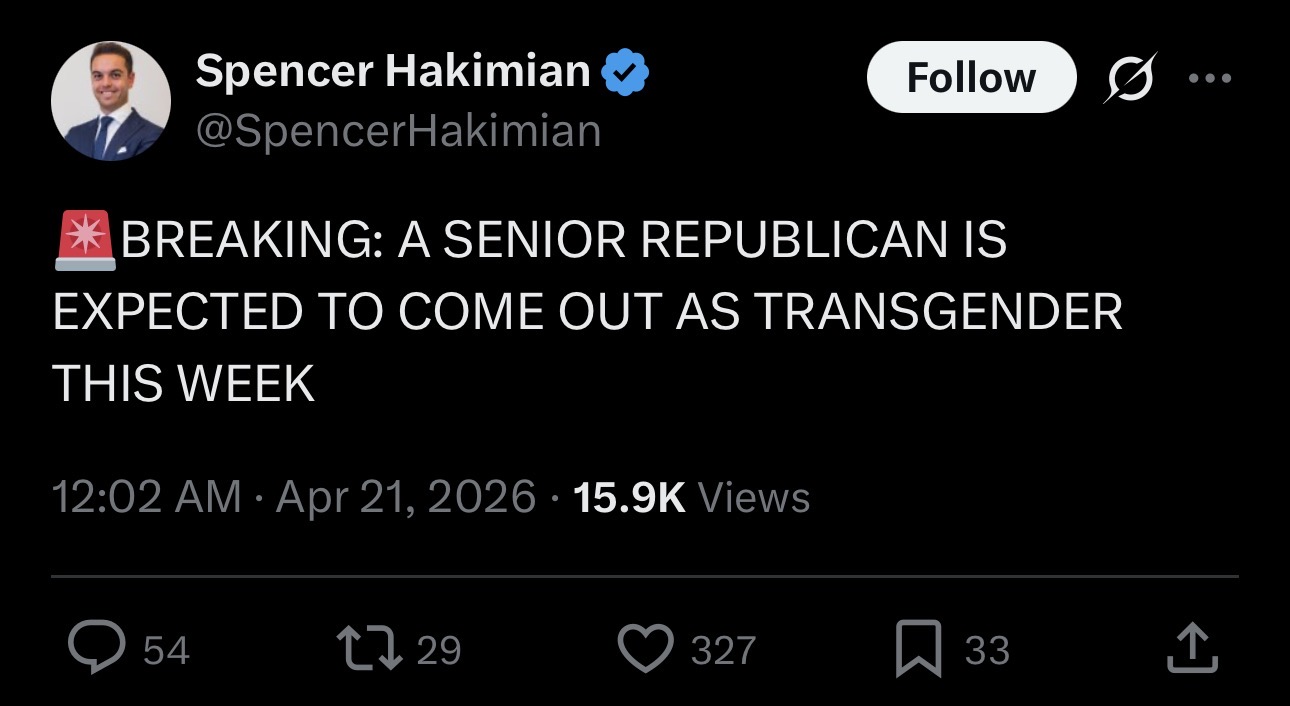
Task: Click the reply speech bubble icon
Action: 97,650
